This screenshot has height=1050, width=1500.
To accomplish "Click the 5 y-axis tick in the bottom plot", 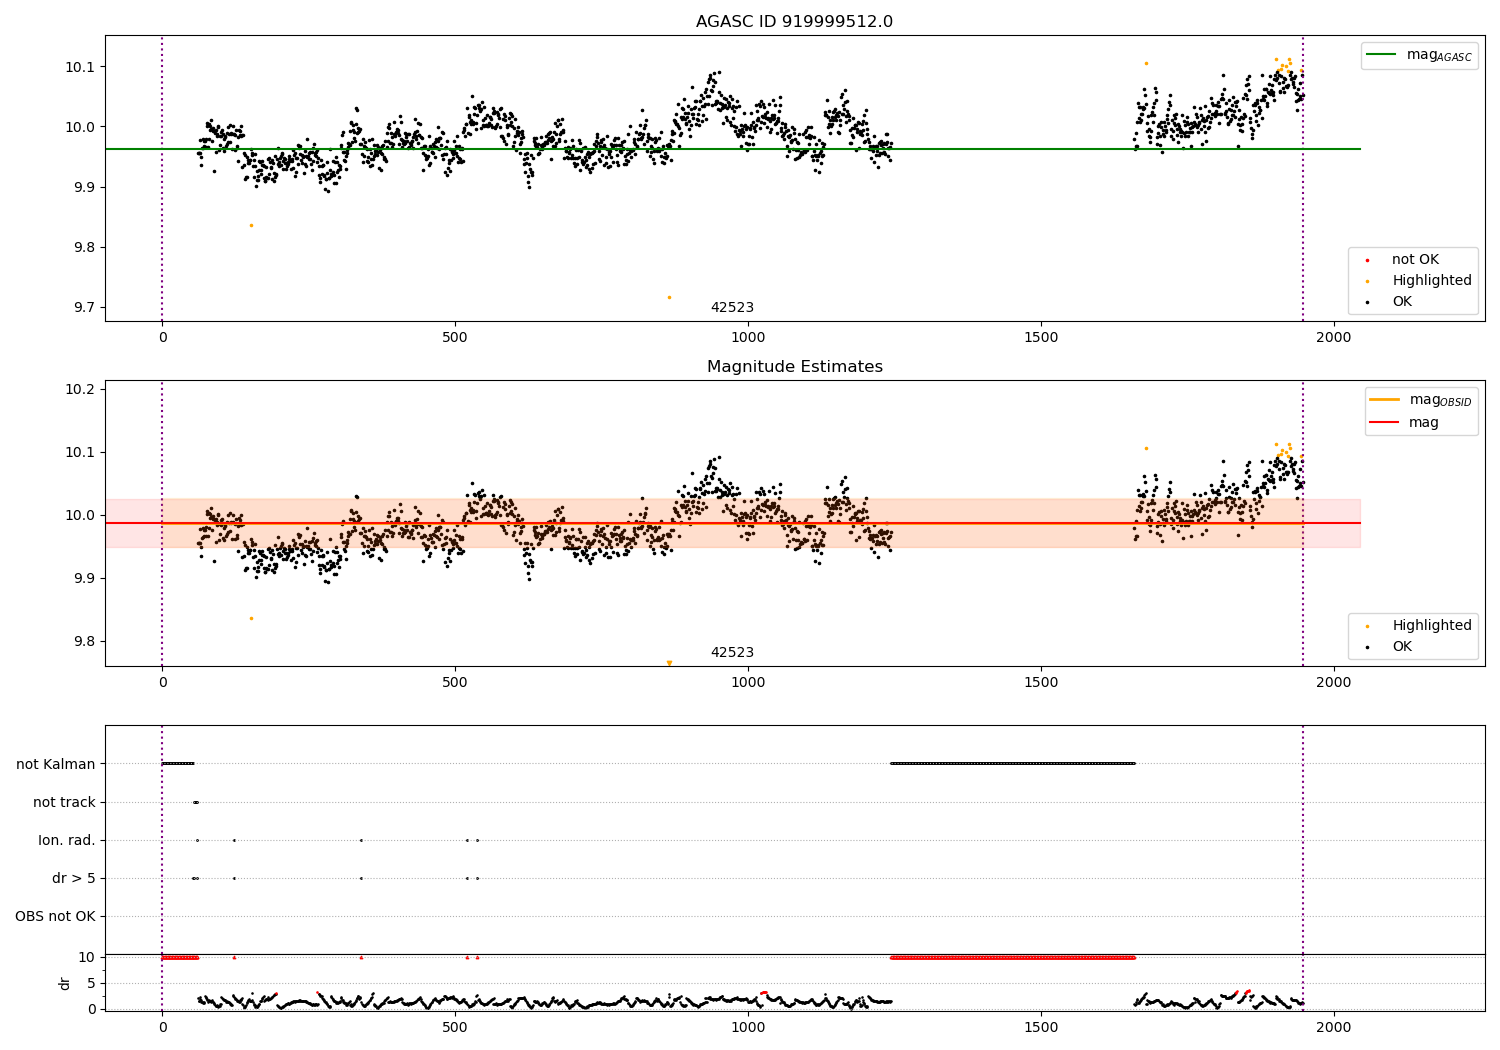I will coord(91,983).
